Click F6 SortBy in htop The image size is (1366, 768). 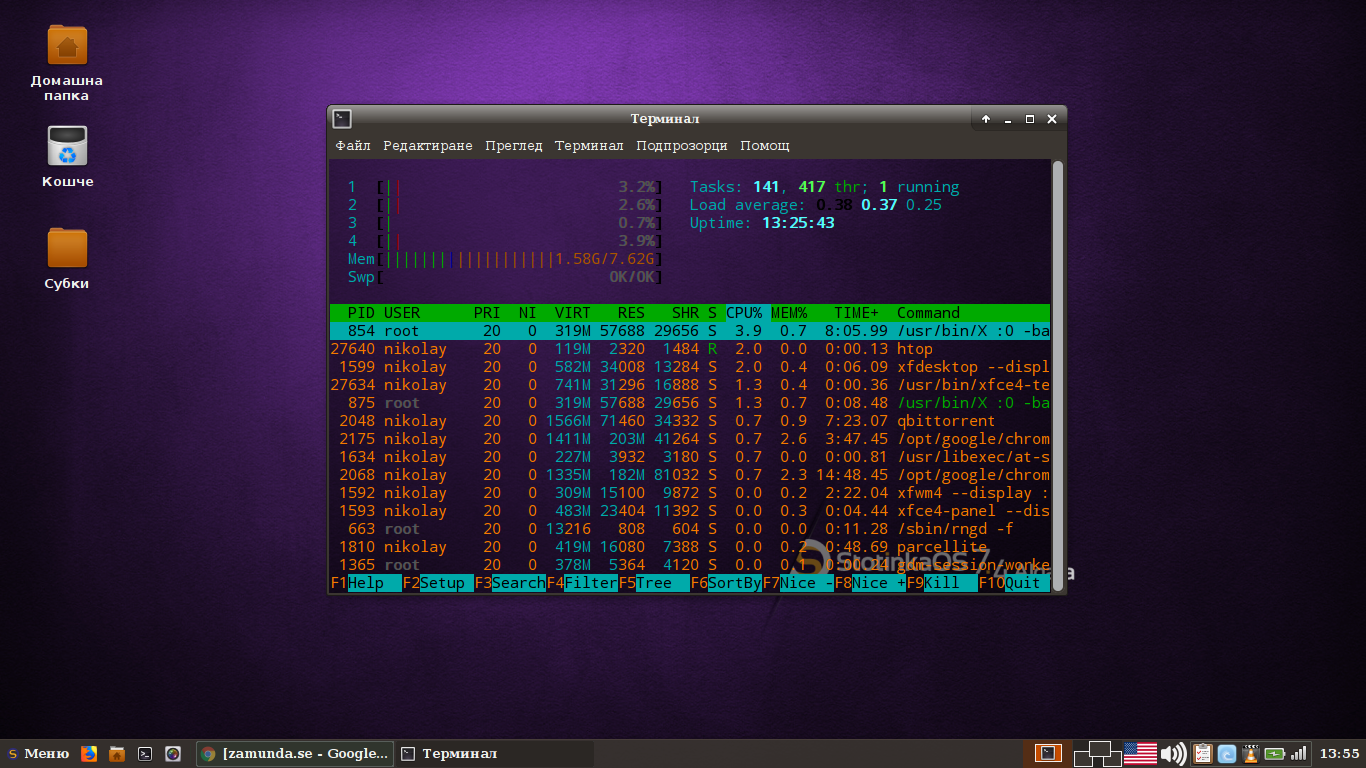click(726, 583)
